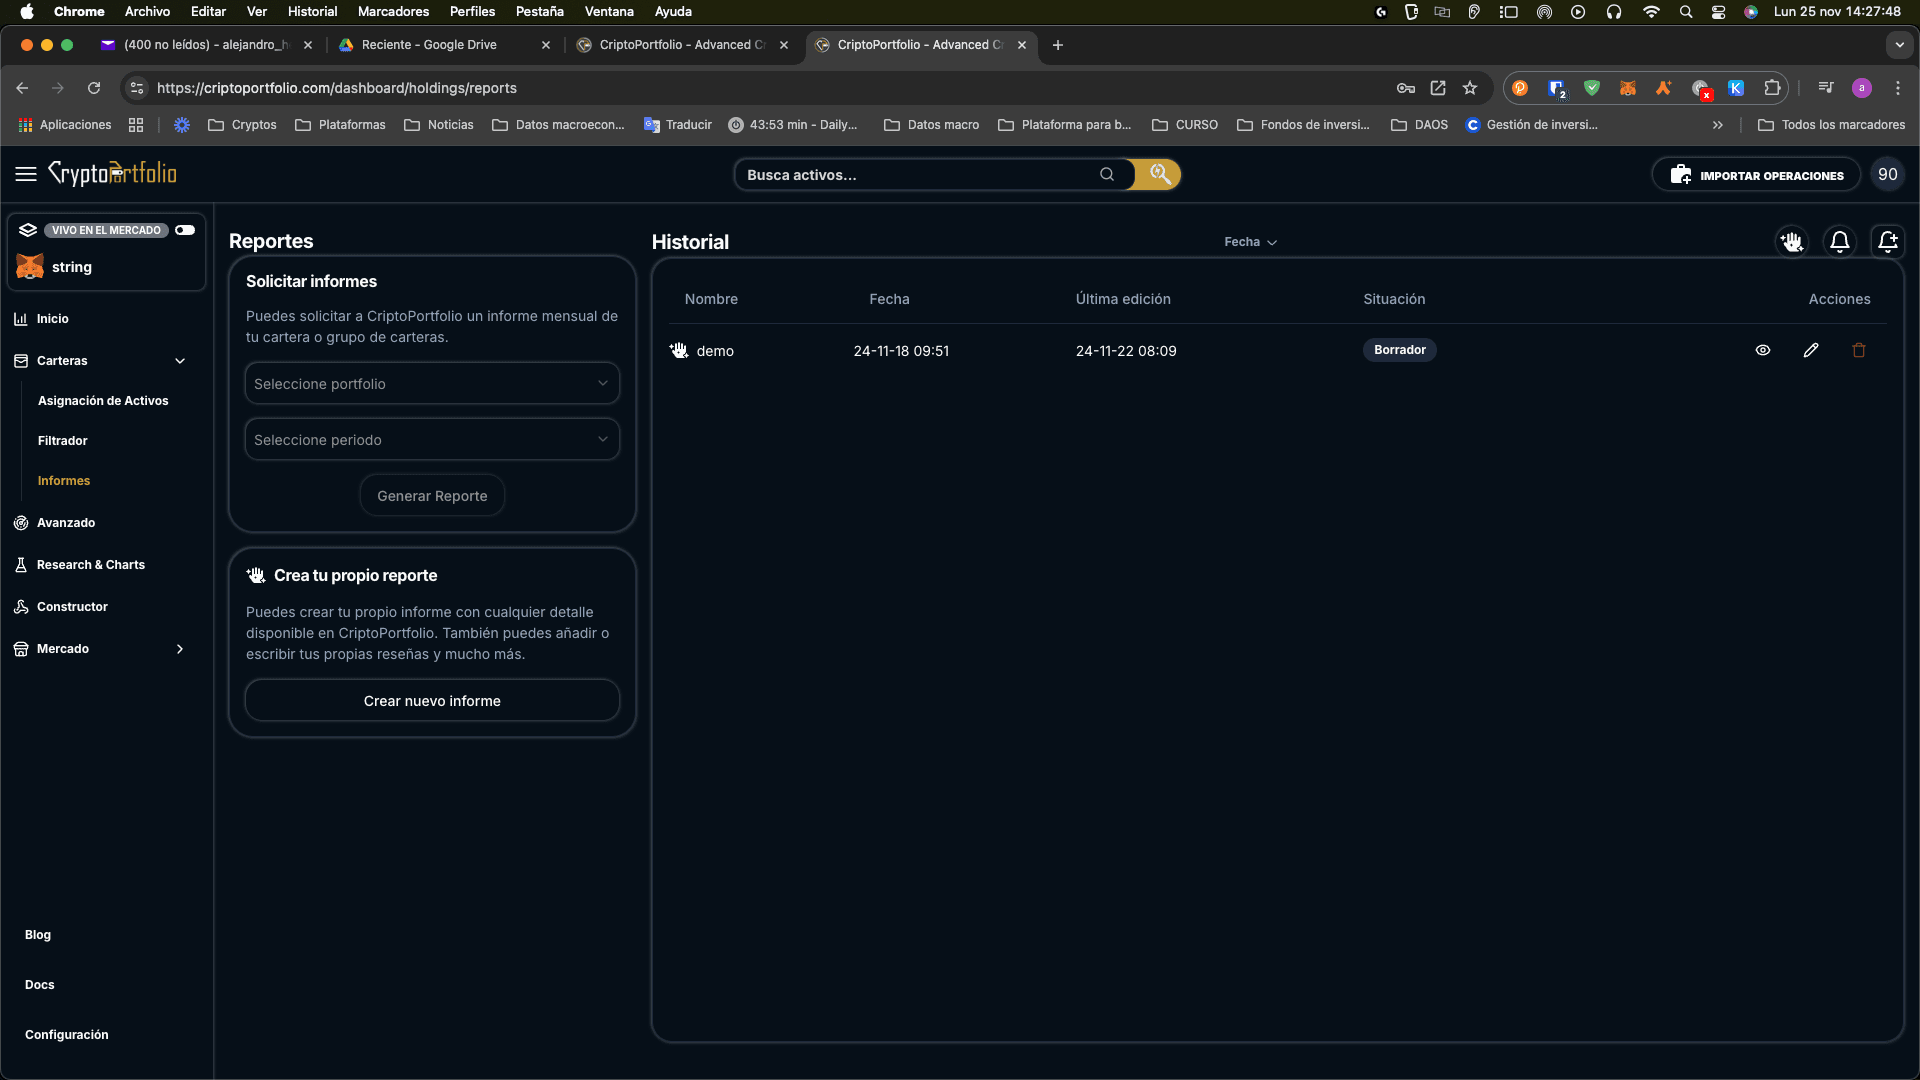Open the Cryptos bookmarks folder
This screenshot has height=1080, width=1920.
(x=242, y=125)
